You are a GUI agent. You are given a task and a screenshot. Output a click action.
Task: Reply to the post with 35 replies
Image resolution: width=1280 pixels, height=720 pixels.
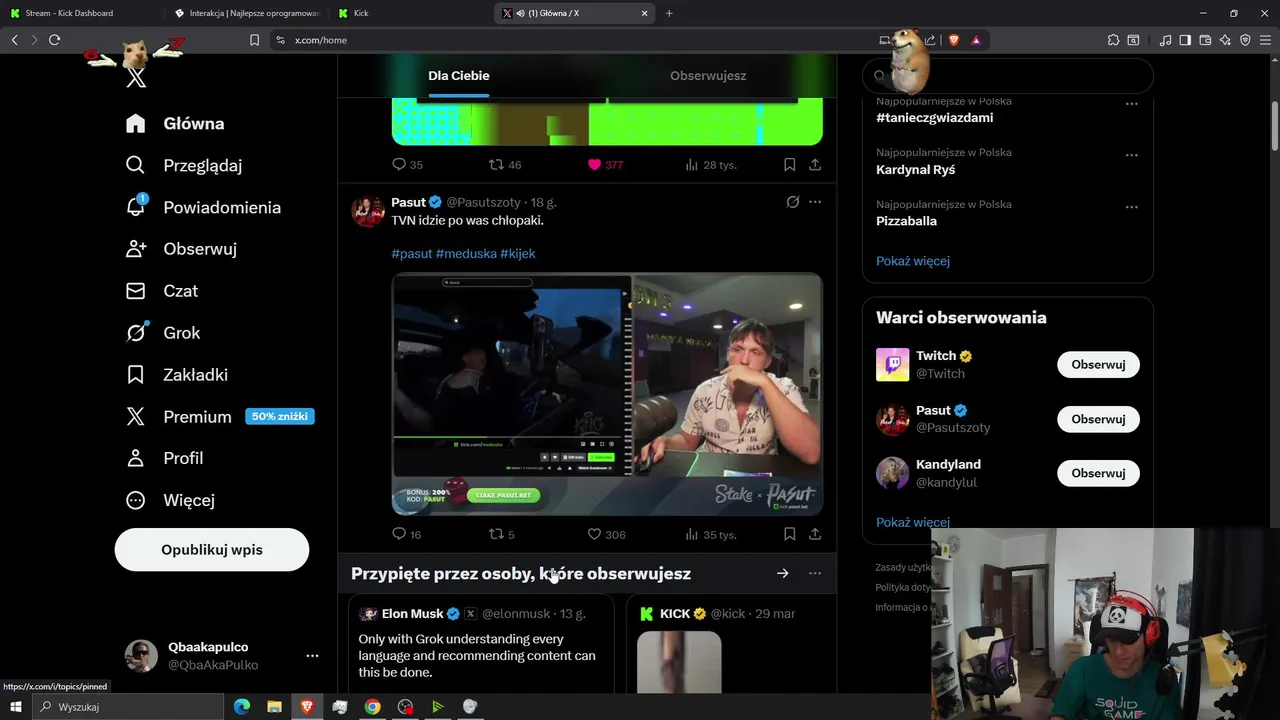coord(399,164)
